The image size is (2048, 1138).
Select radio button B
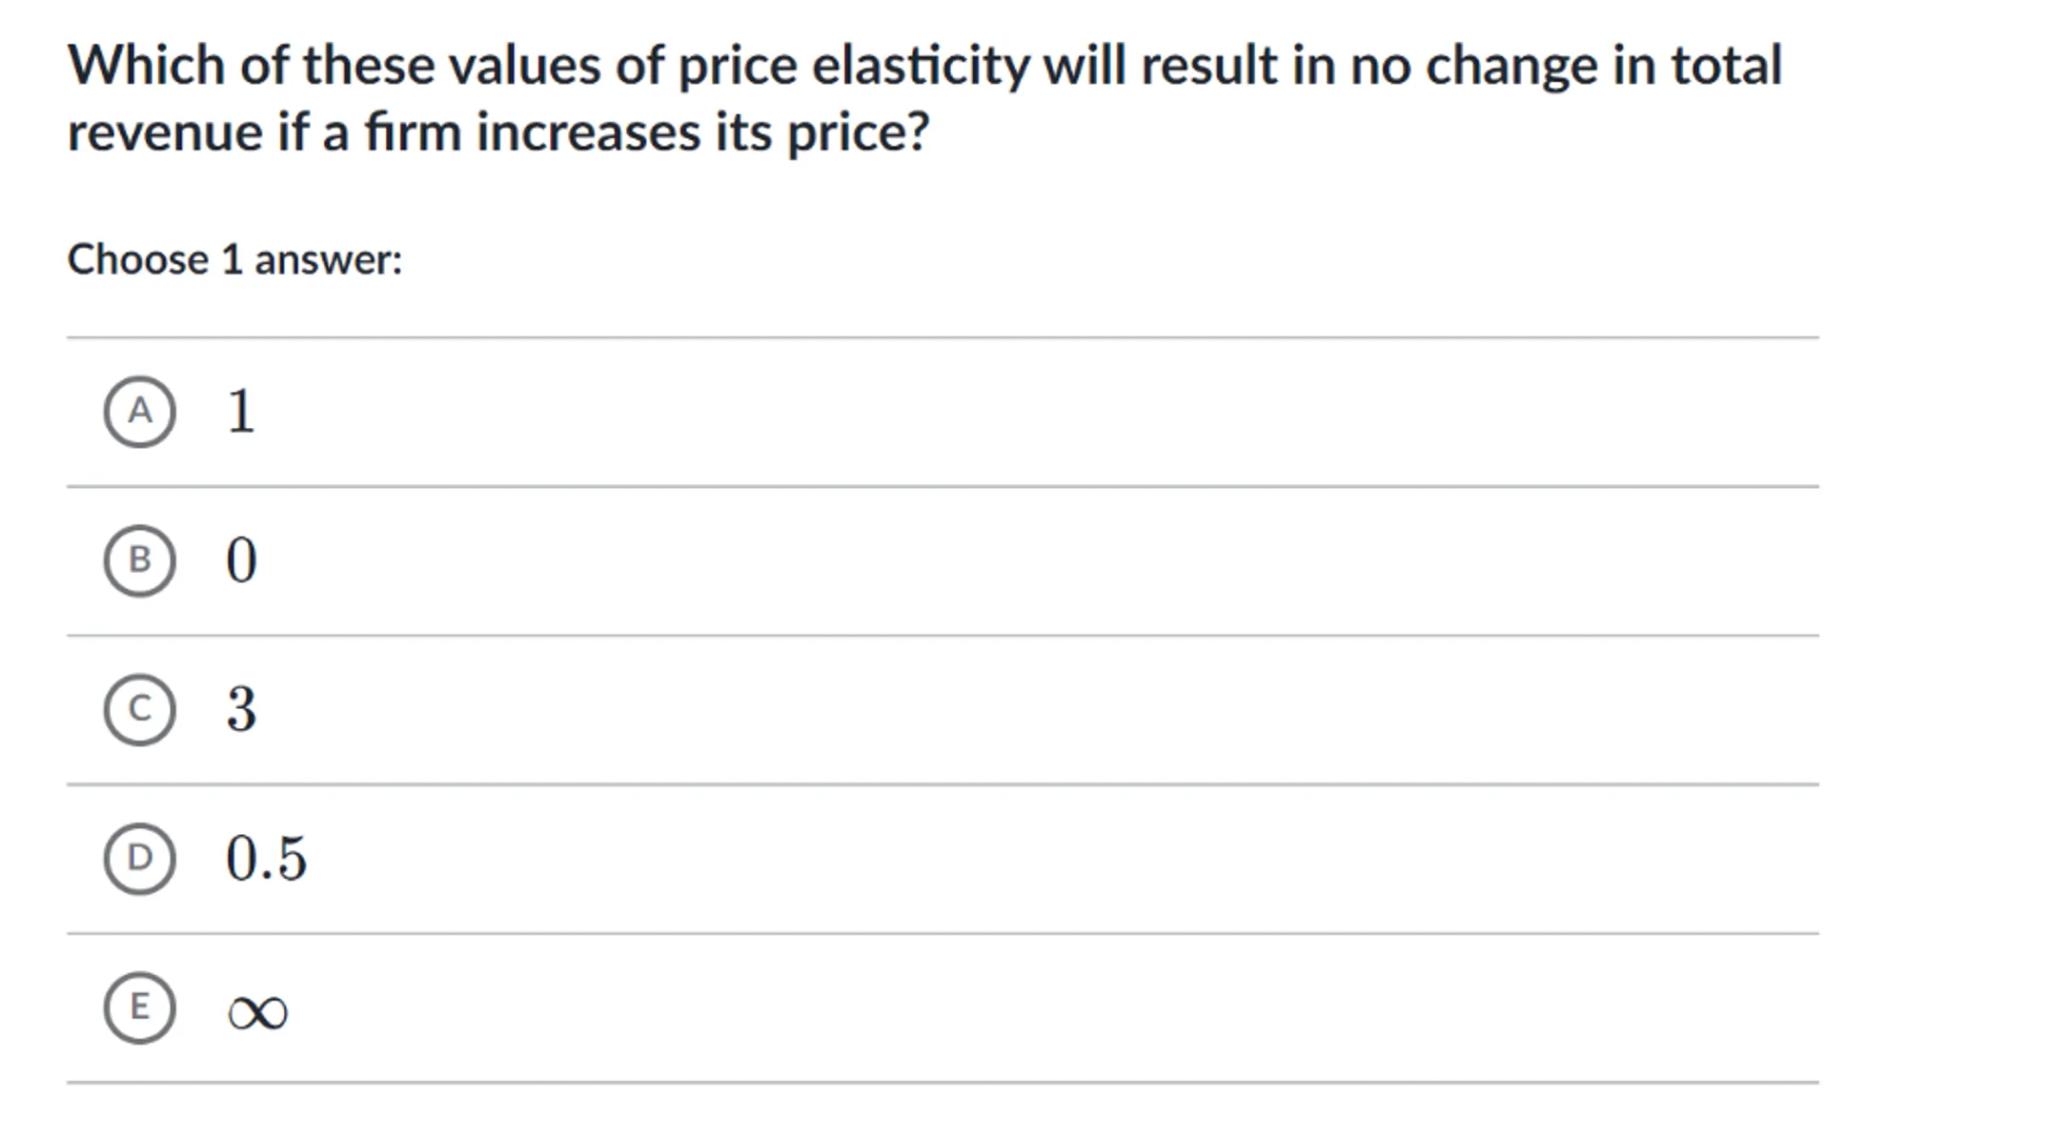139,560
